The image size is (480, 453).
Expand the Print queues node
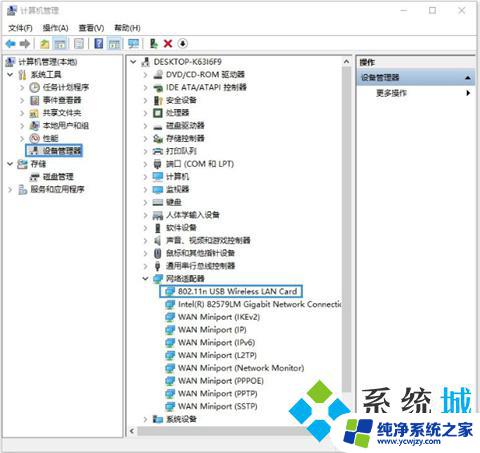pos(145,151)
